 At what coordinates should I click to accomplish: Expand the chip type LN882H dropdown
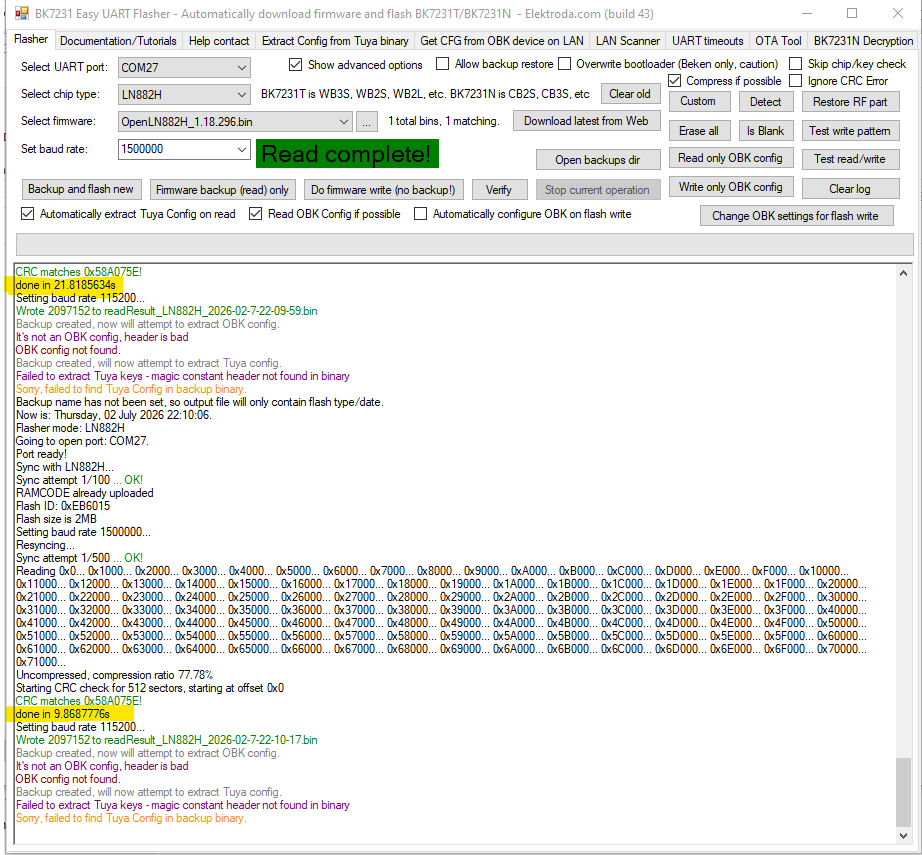(x=242, y=95)
